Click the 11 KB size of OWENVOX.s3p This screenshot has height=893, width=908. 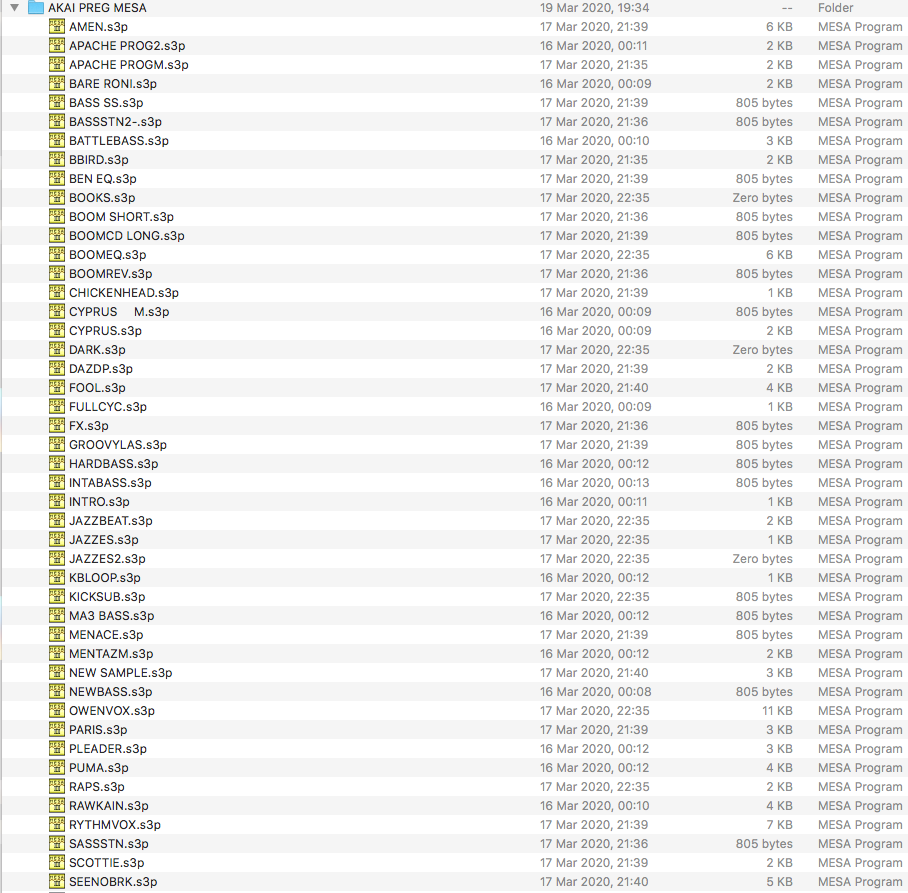coord(777,711)
